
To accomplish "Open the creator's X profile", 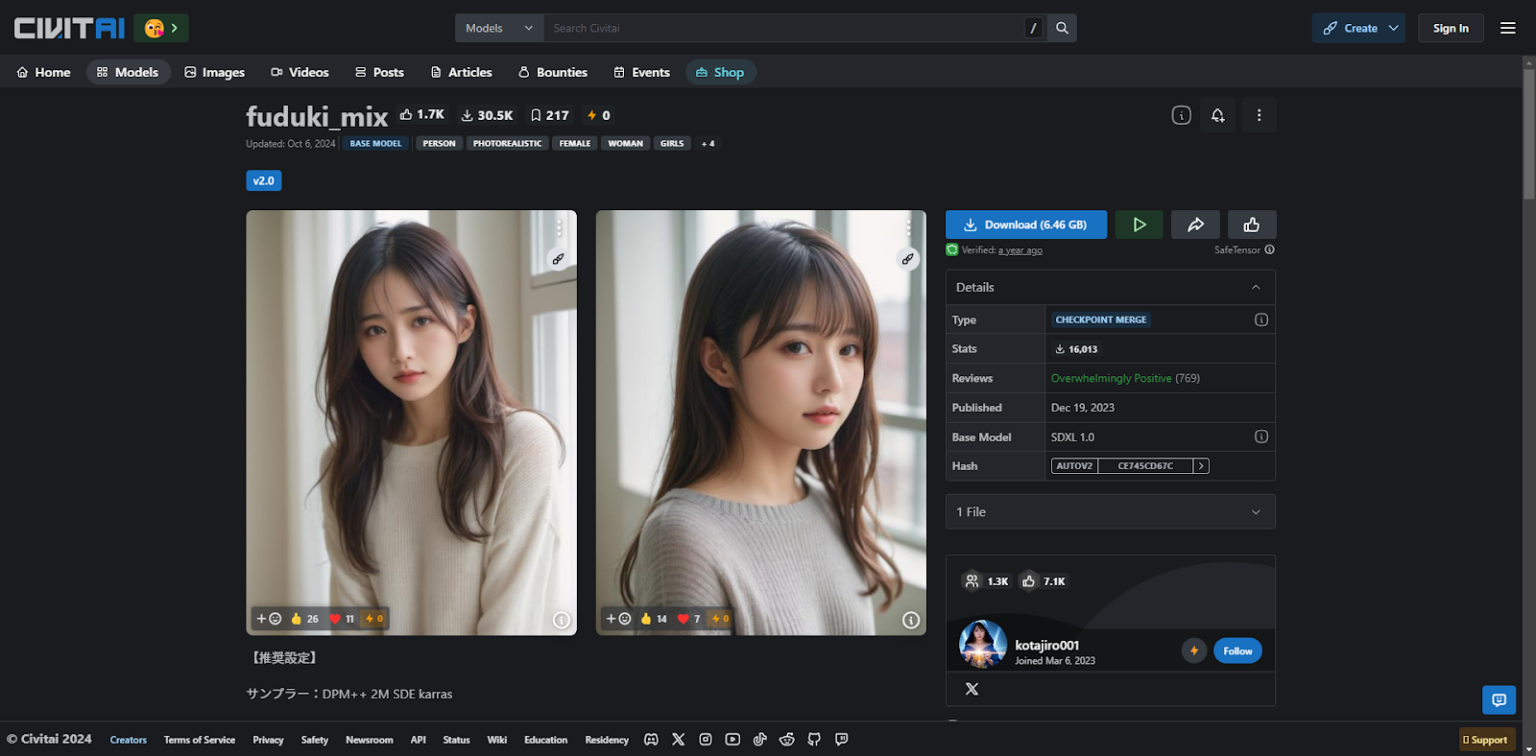I will click(969, 689).
